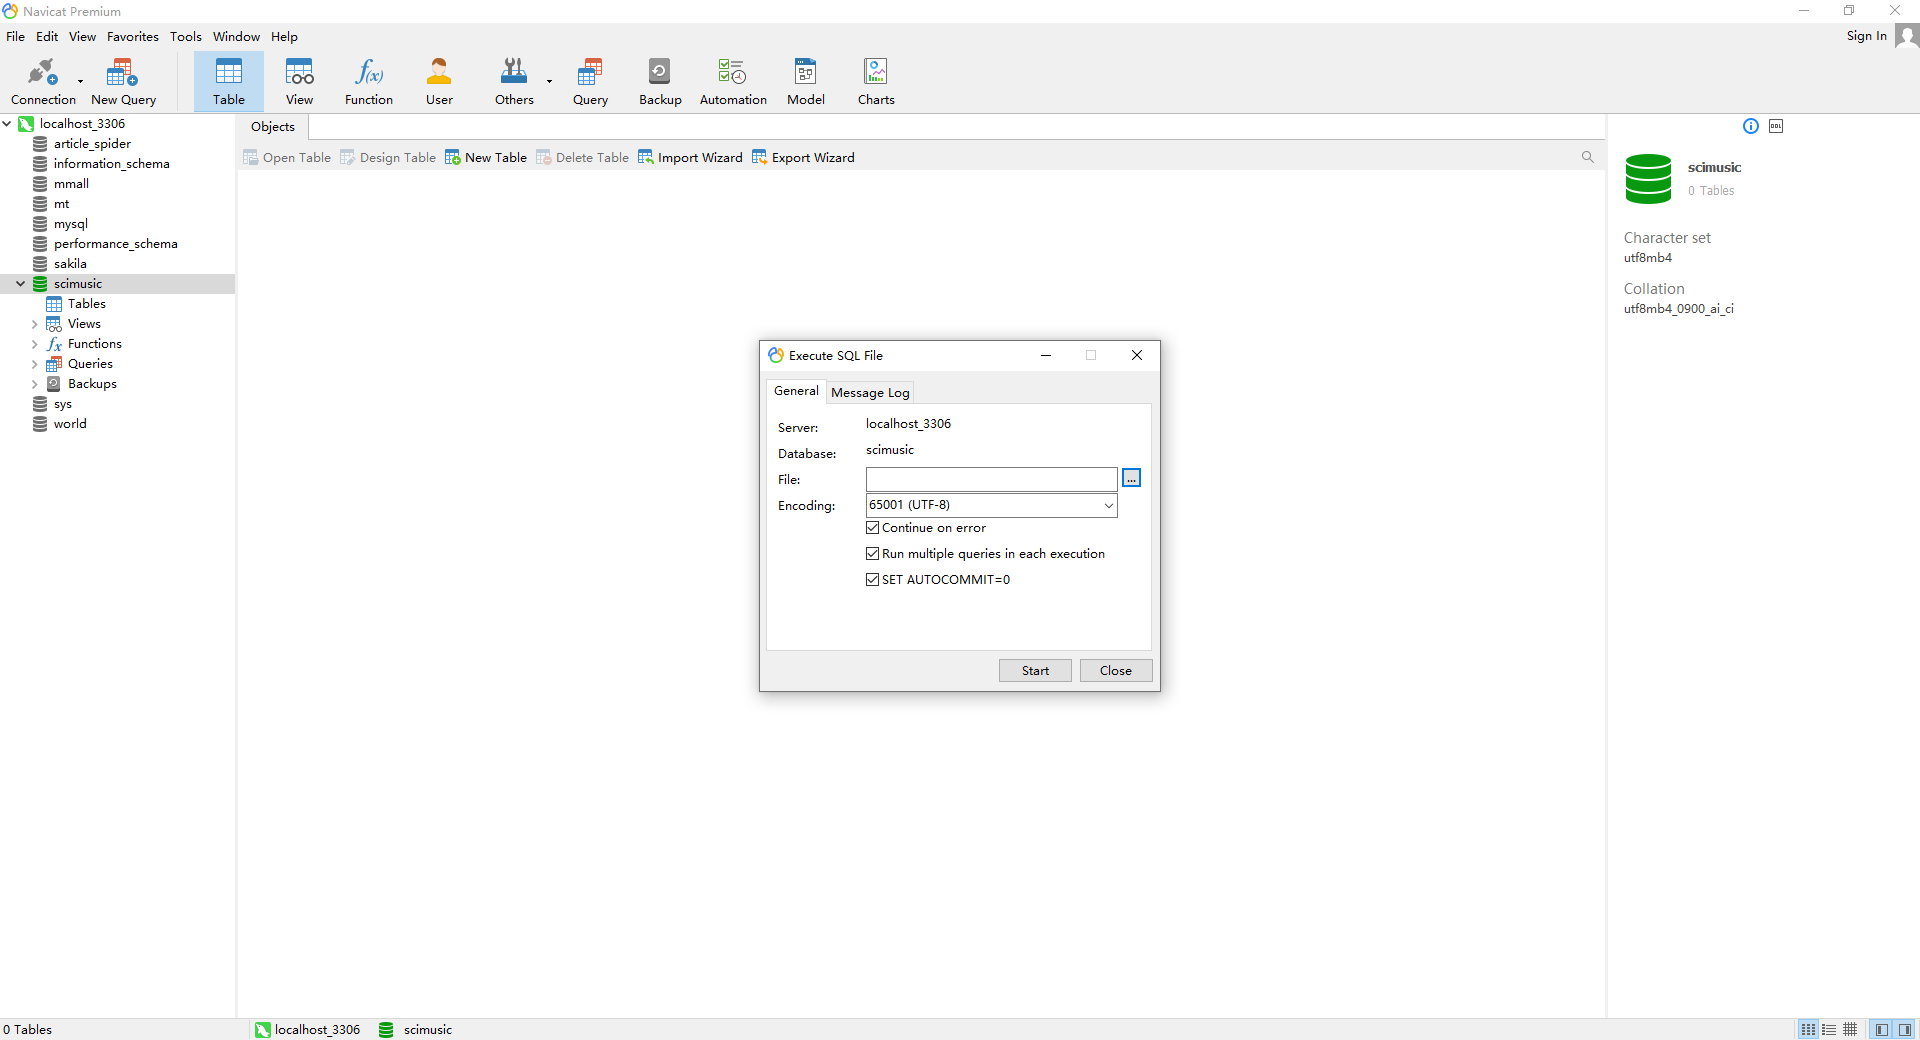Open the Connection toolbar icon
The image size is (1920, 1040).
42,81
